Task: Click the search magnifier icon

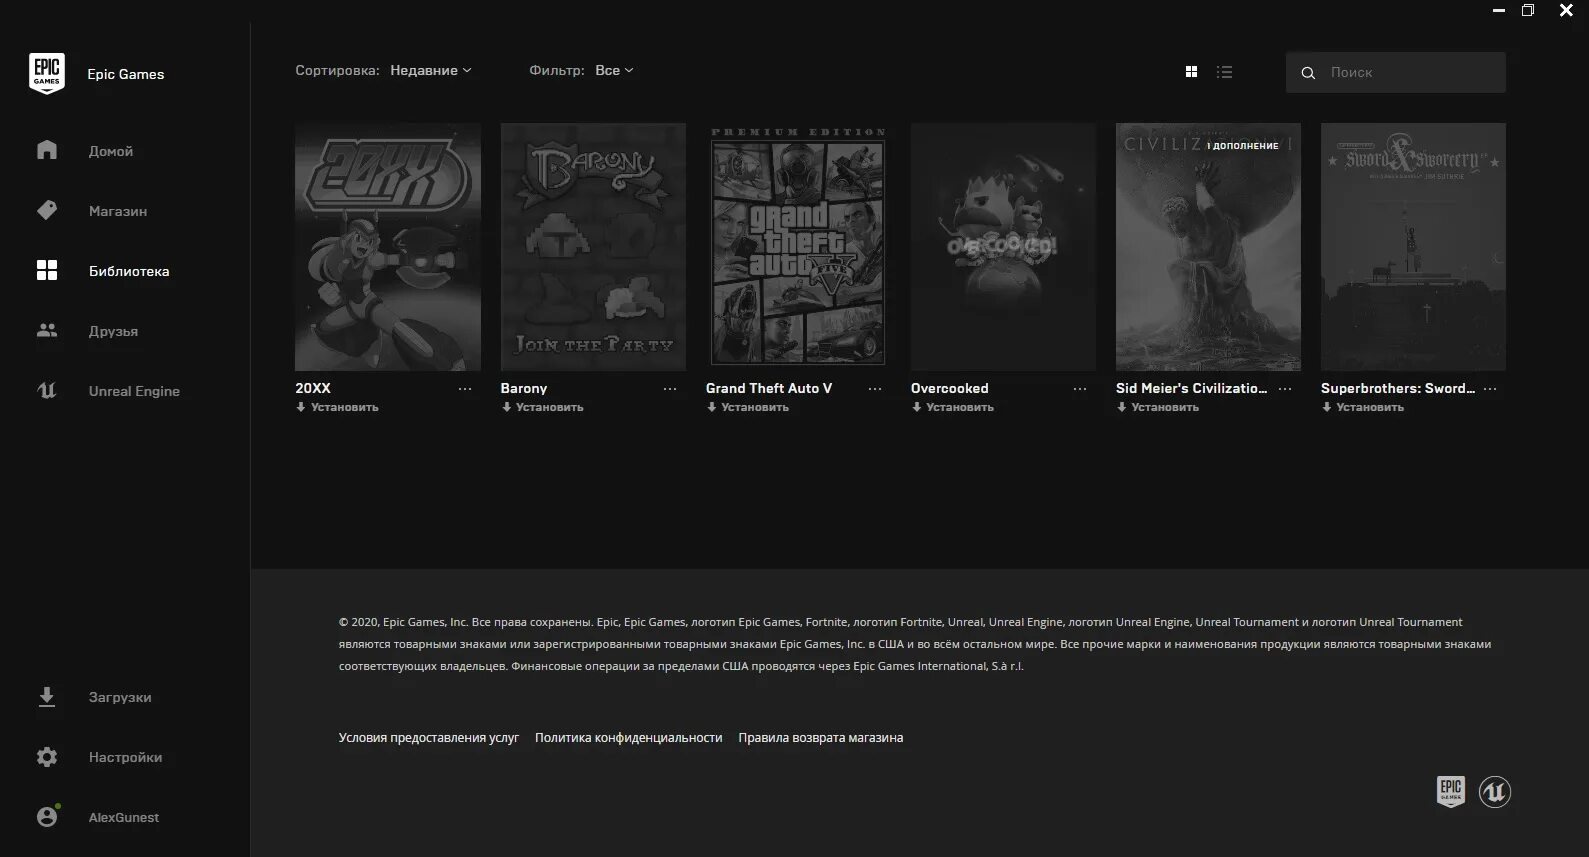Action: [1308, 73]
